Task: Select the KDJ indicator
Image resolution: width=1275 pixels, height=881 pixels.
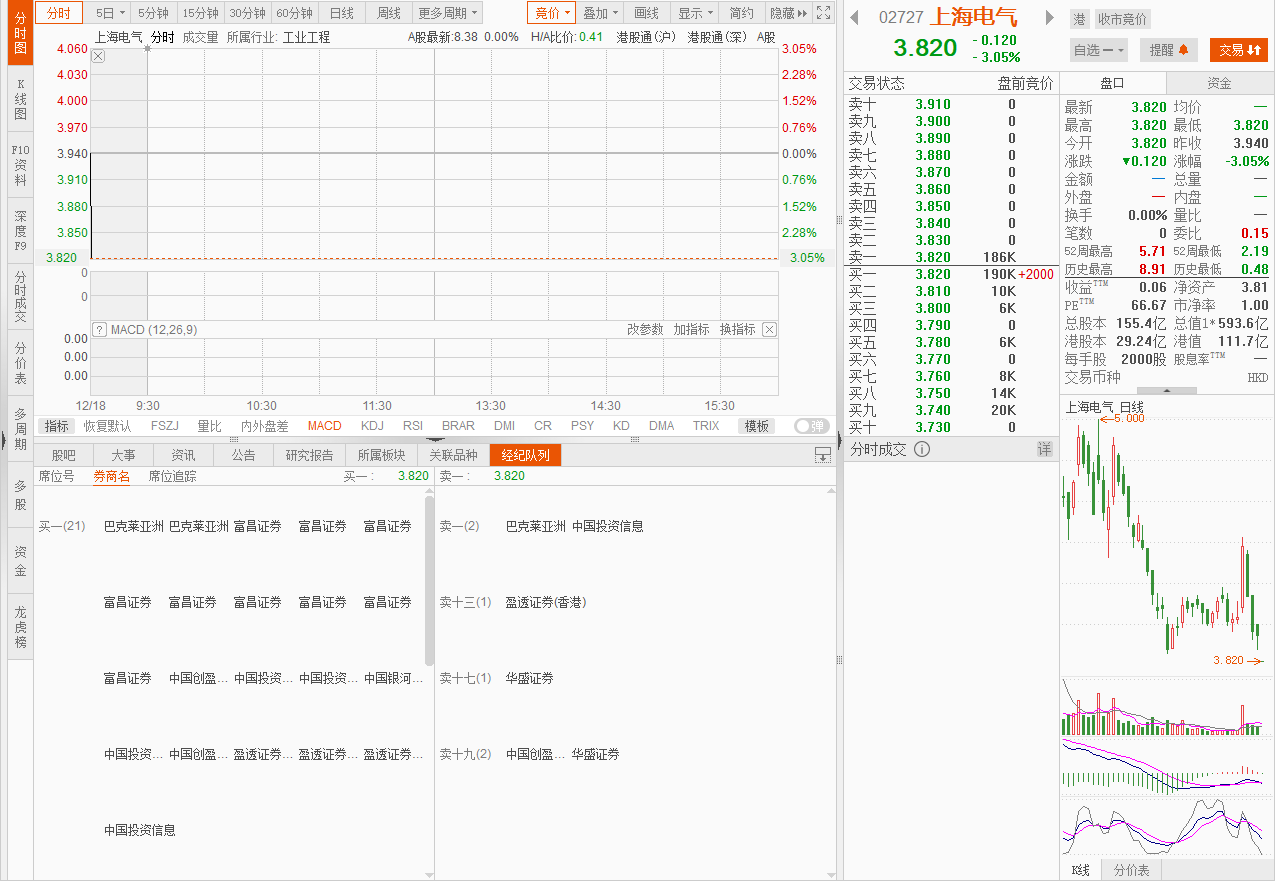Action: coord(372,426)
